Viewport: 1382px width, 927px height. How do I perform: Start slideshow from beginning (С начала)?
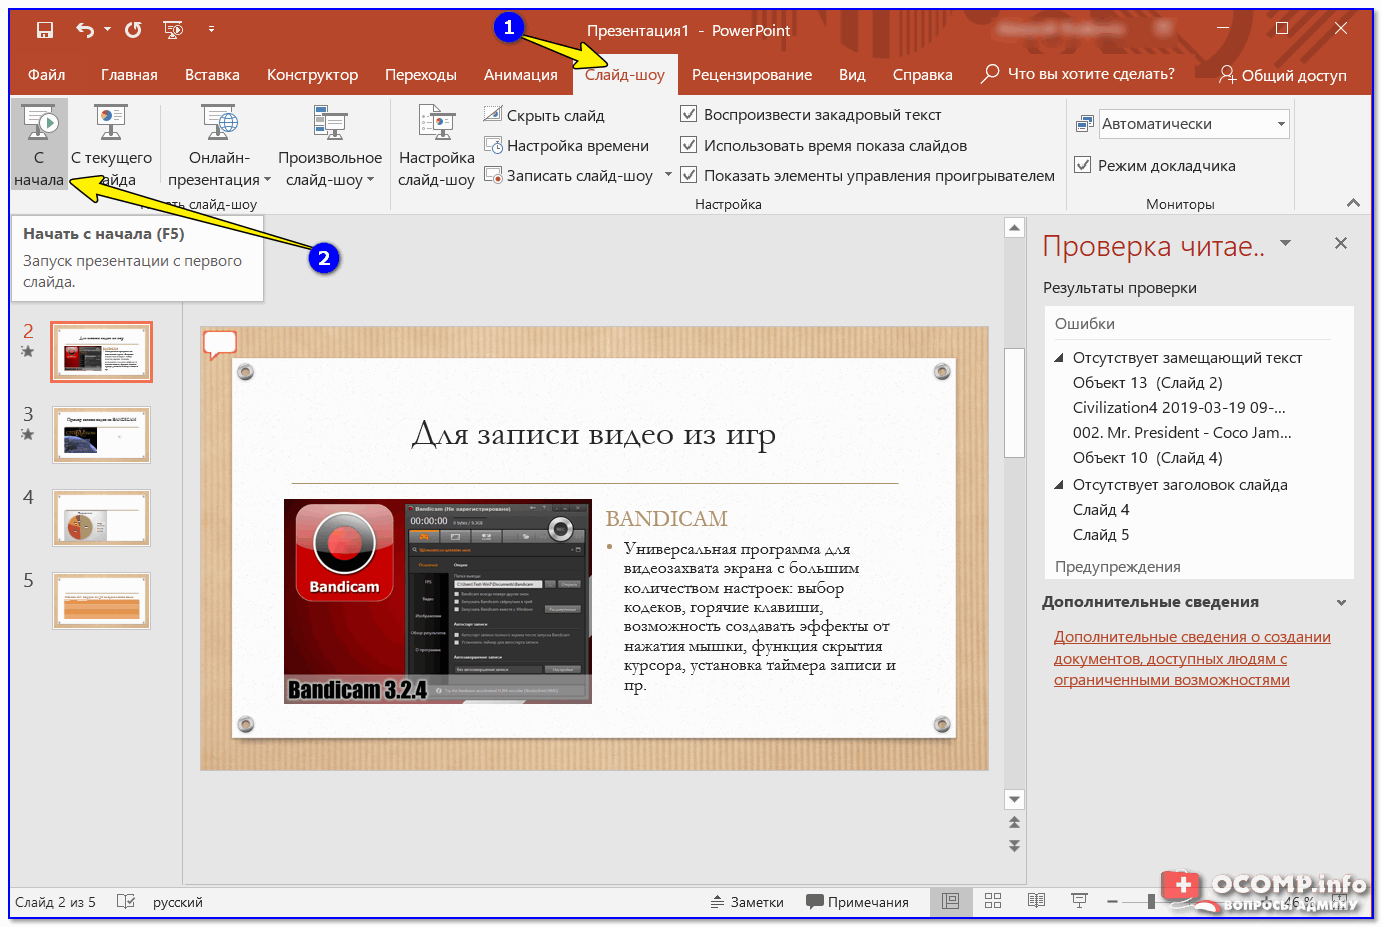point(39,145)
